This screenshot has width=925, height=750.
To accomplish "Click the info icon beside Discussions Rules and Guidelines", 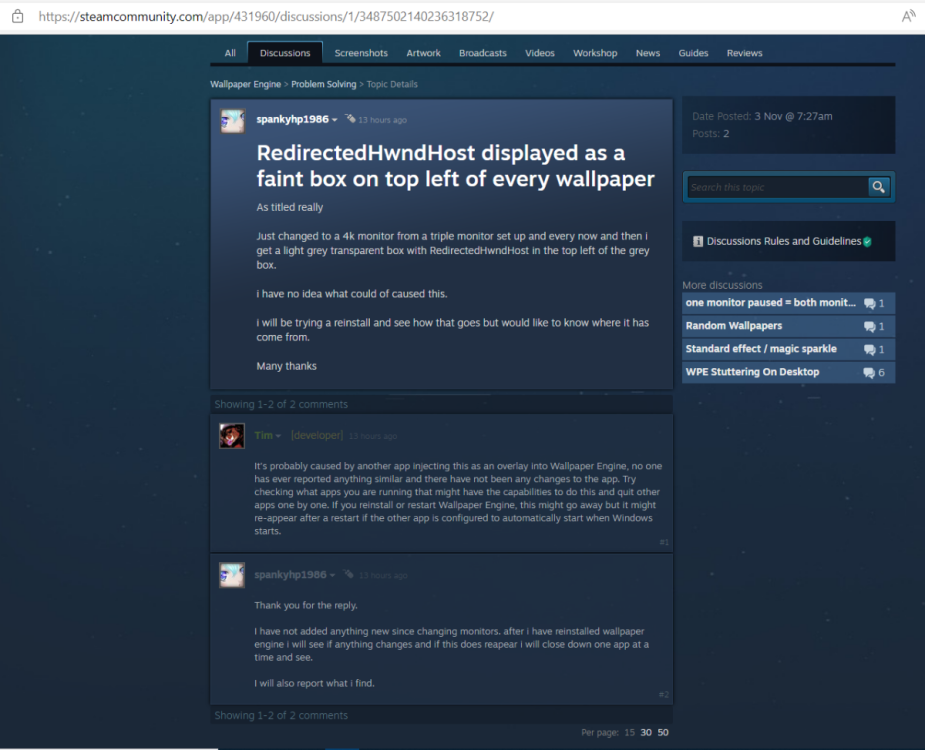I will [697, 241].
